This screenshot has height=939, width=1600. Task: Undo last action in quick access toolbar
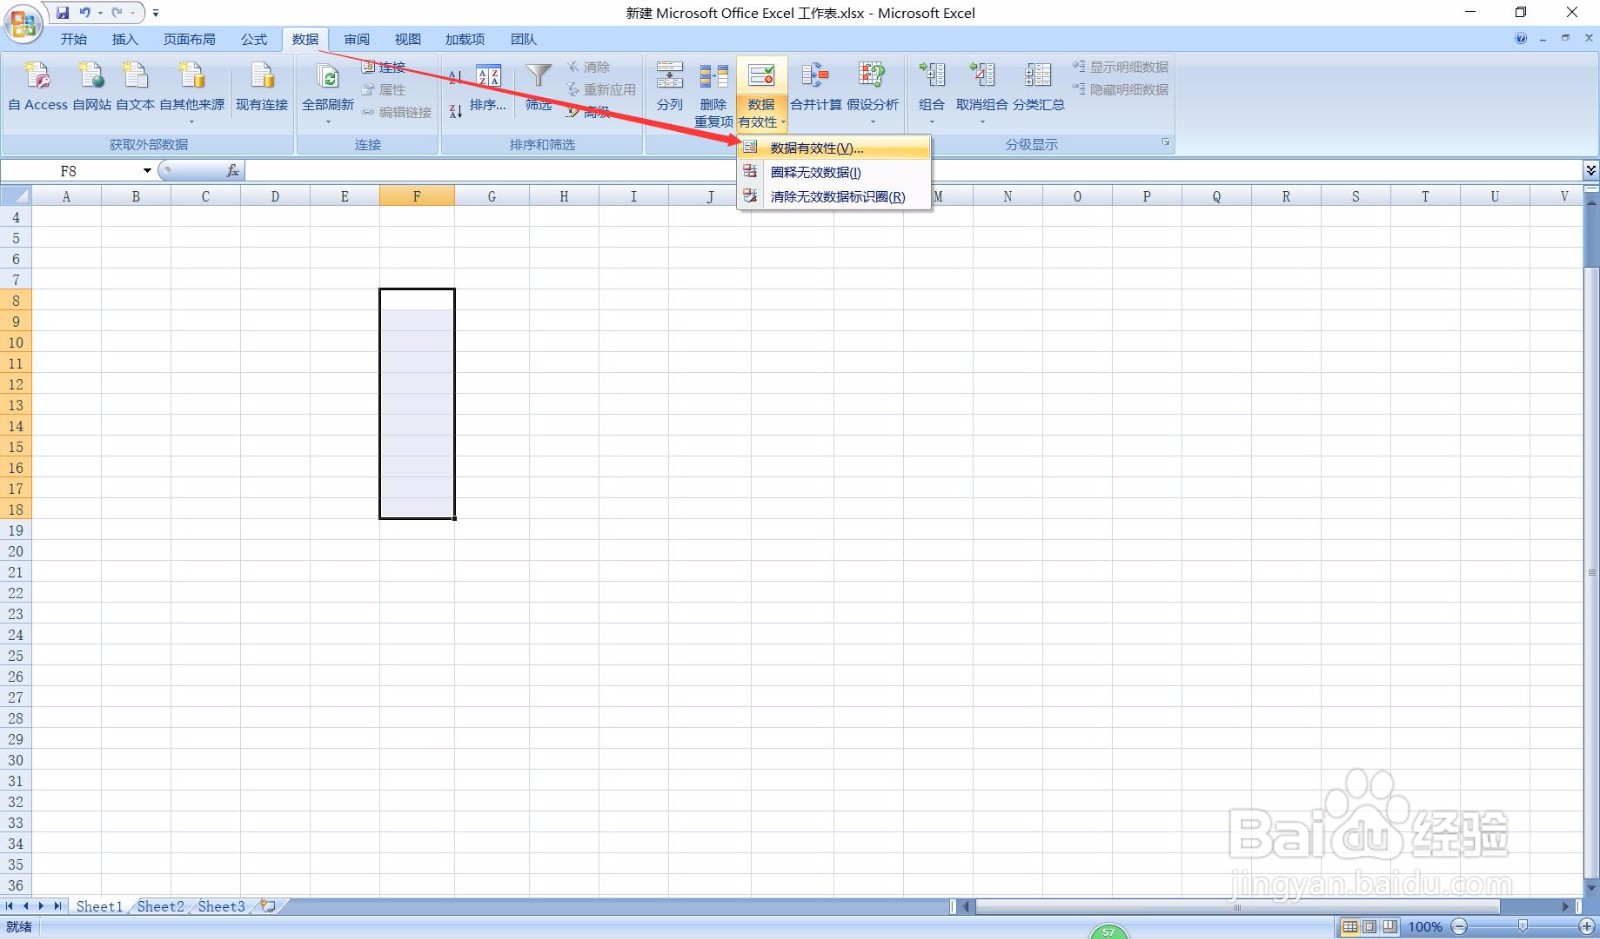(x=85, y=13)
